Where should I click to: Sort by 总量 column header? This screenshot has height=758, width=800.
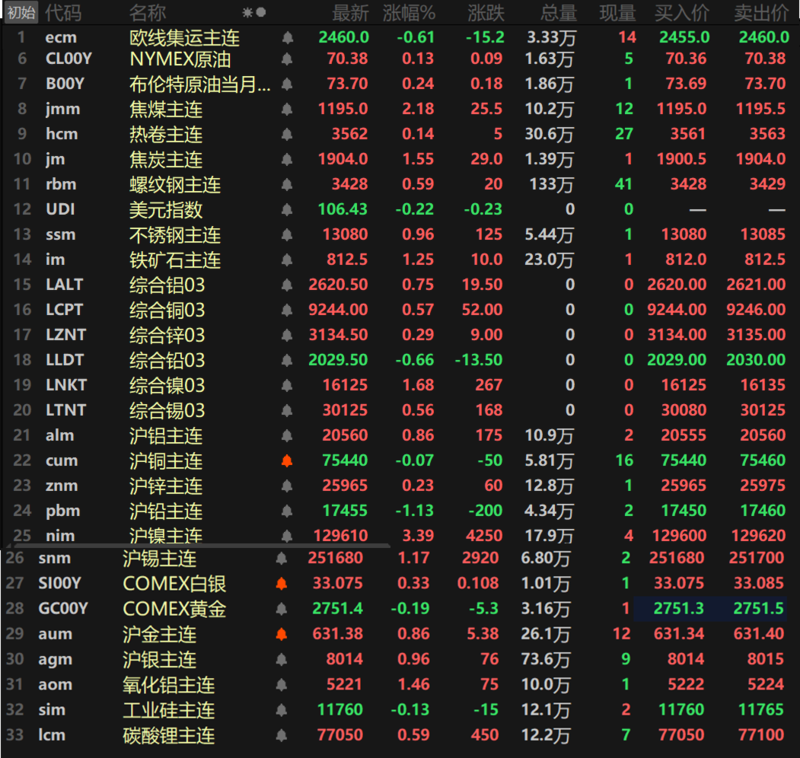coord(559,13)
